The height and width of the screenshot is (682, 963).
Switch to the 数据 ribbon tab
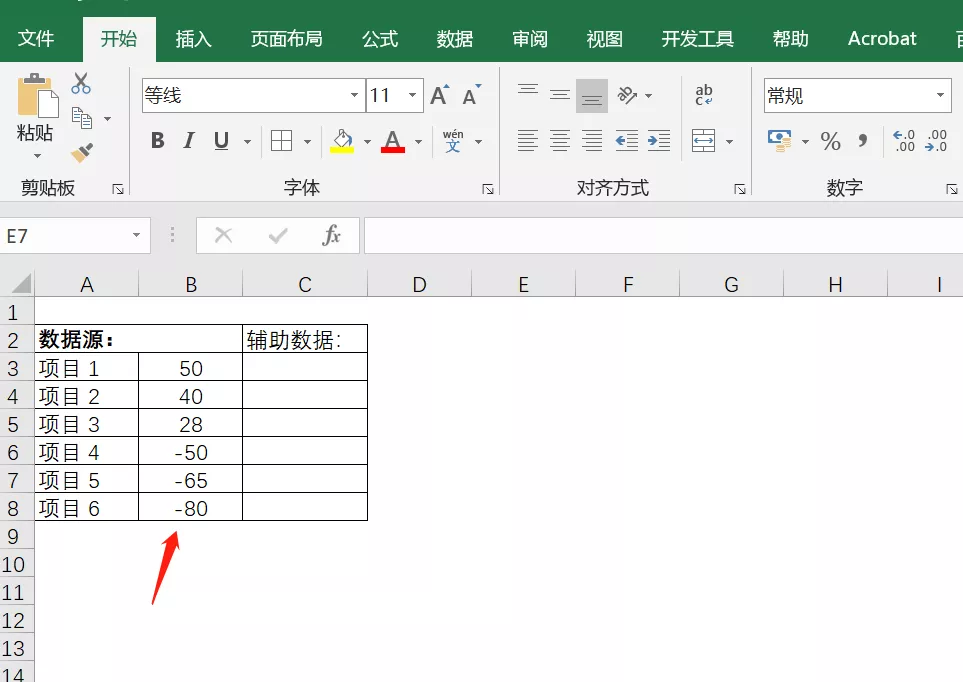(454, 38)
